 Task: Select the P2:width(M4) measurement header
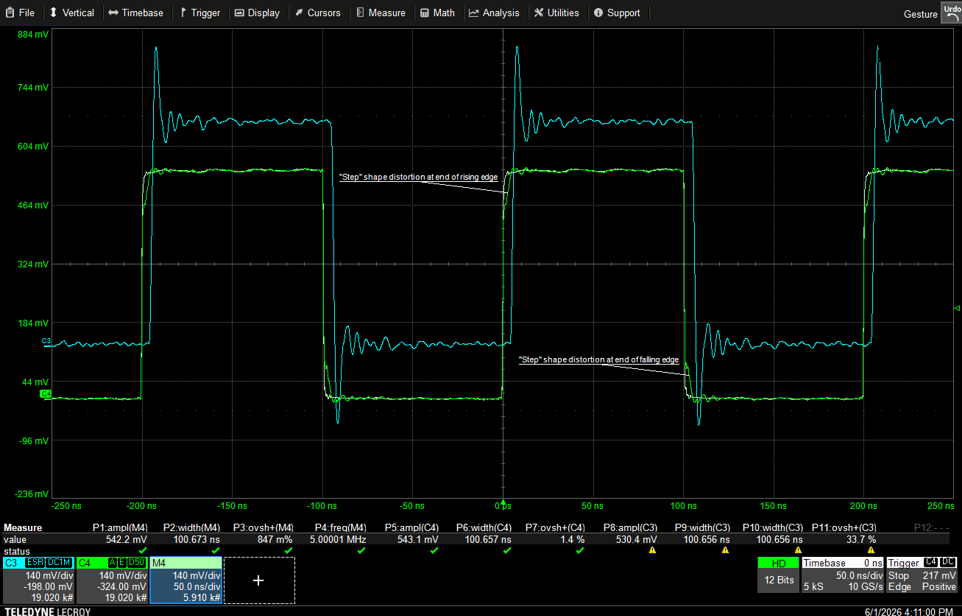point(191,528)
